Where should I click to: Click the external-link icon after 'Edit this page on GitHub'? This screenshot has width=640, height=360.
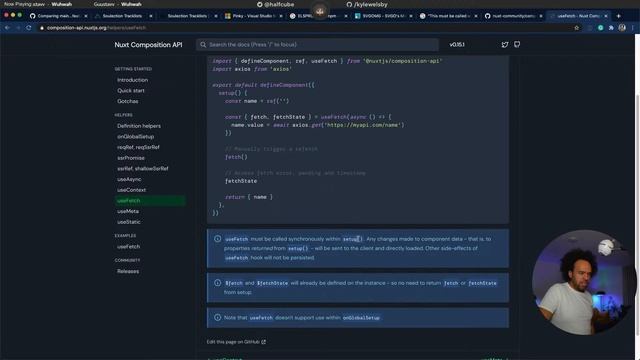pos(264,342)
